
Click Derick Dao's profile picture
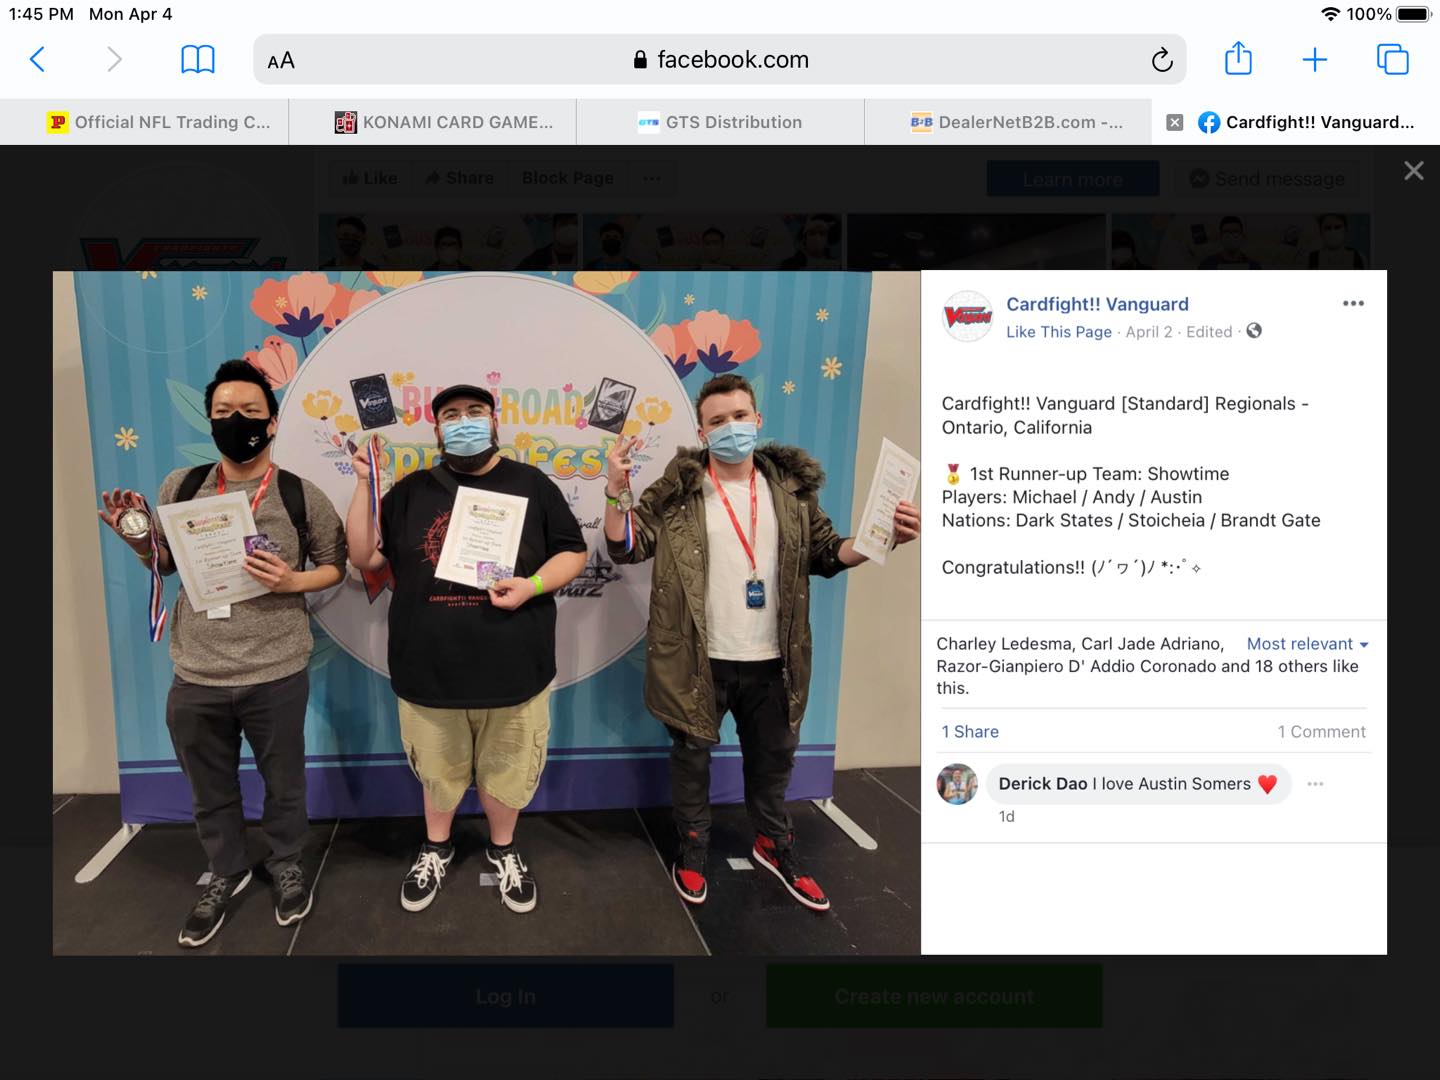point(957,784)
